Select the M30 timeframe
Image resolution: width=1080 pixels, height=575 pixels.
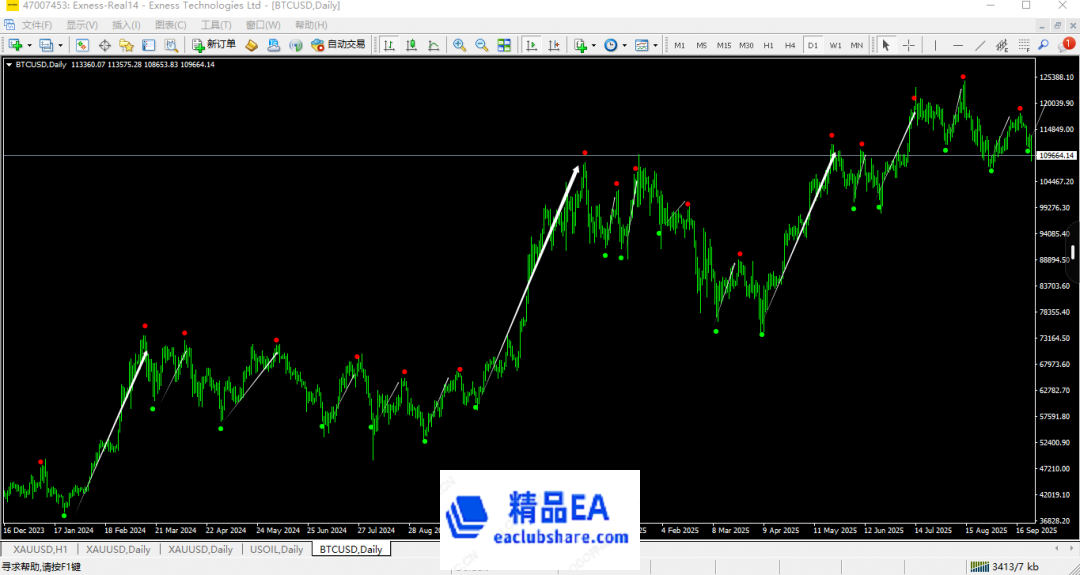[x=746, y=45]
